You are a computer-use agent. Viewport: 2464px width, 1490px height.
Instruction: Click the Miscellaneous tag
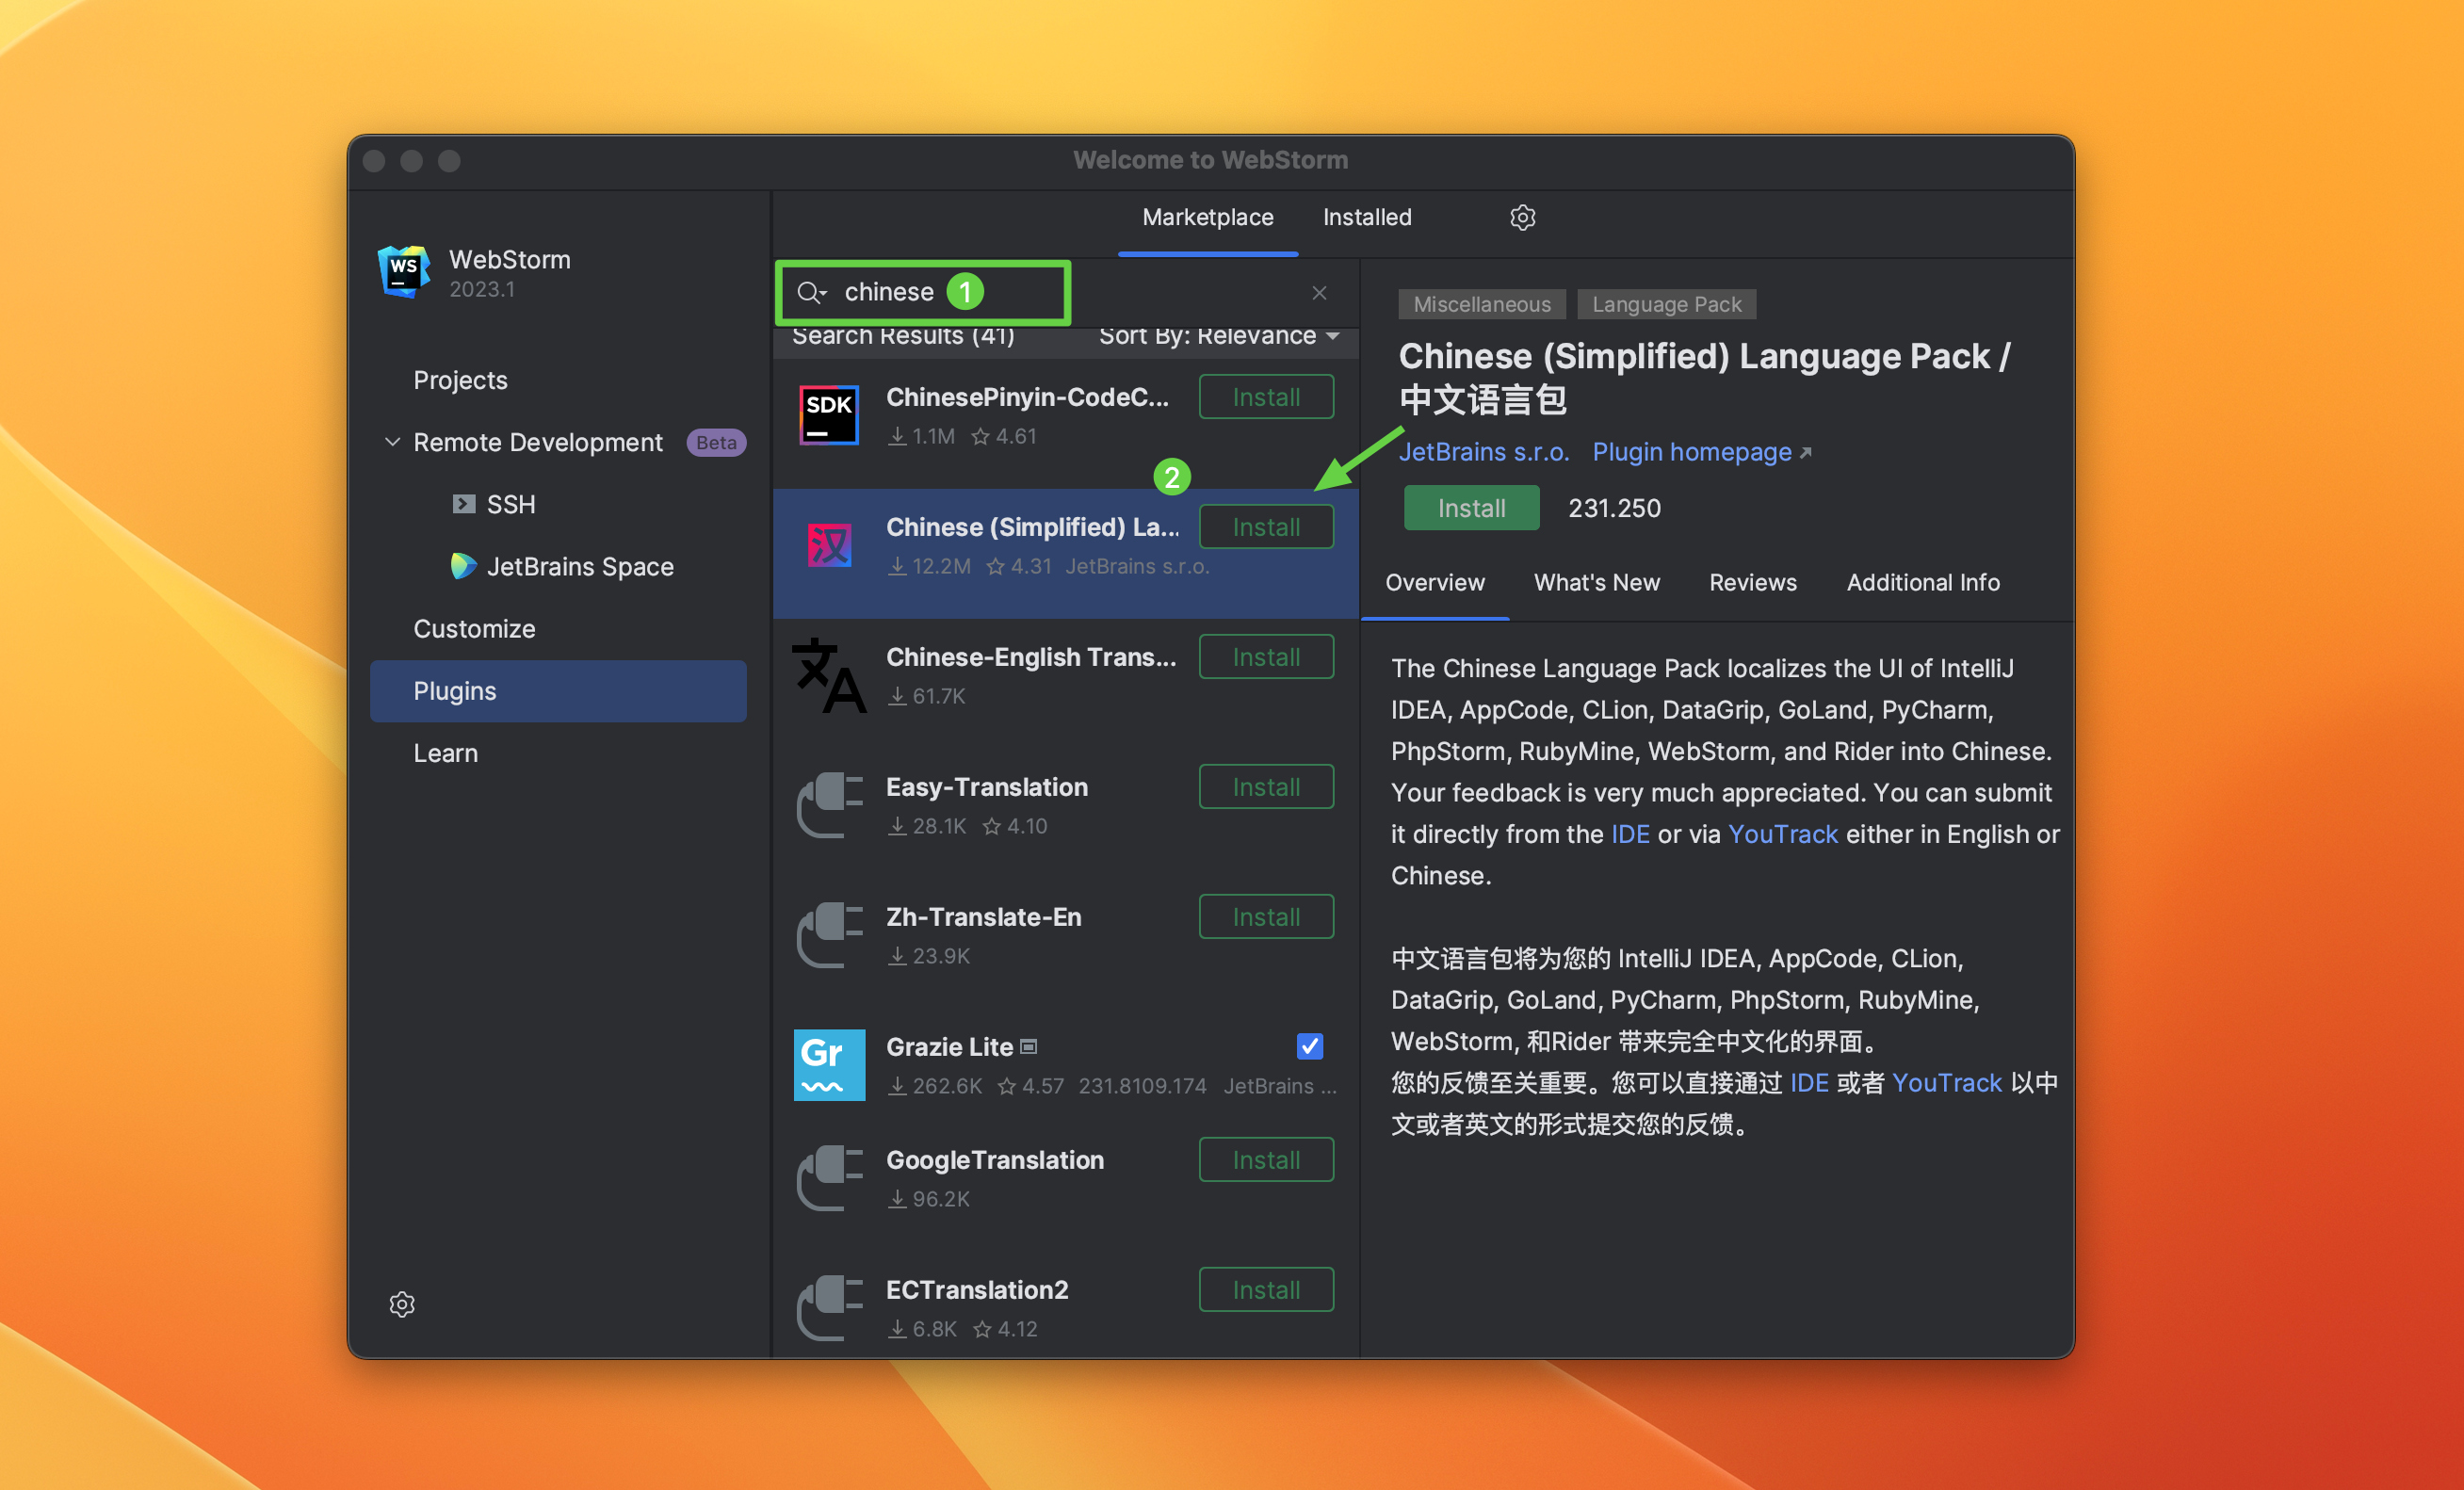[1481, 304]
